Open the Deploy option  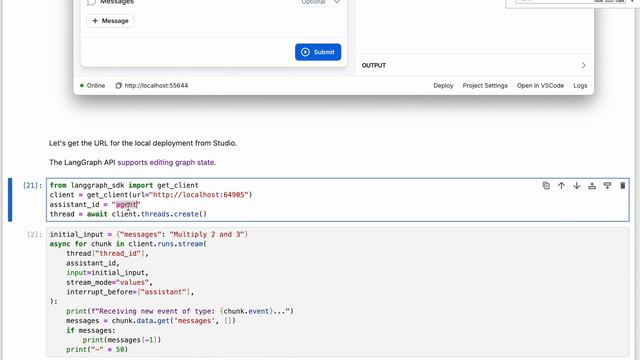pyautogui.click(x=443, y=86)
